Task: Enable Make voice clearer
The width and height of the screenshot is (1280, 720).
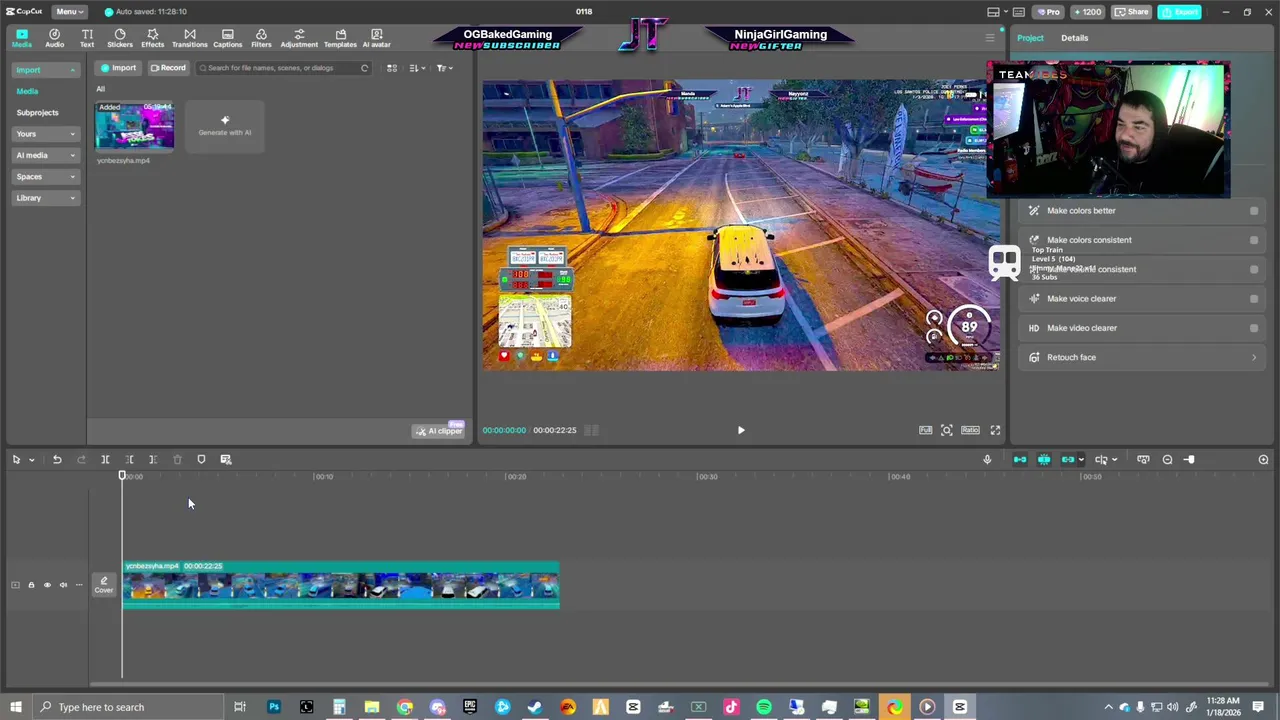Action: click(1254, 299)
